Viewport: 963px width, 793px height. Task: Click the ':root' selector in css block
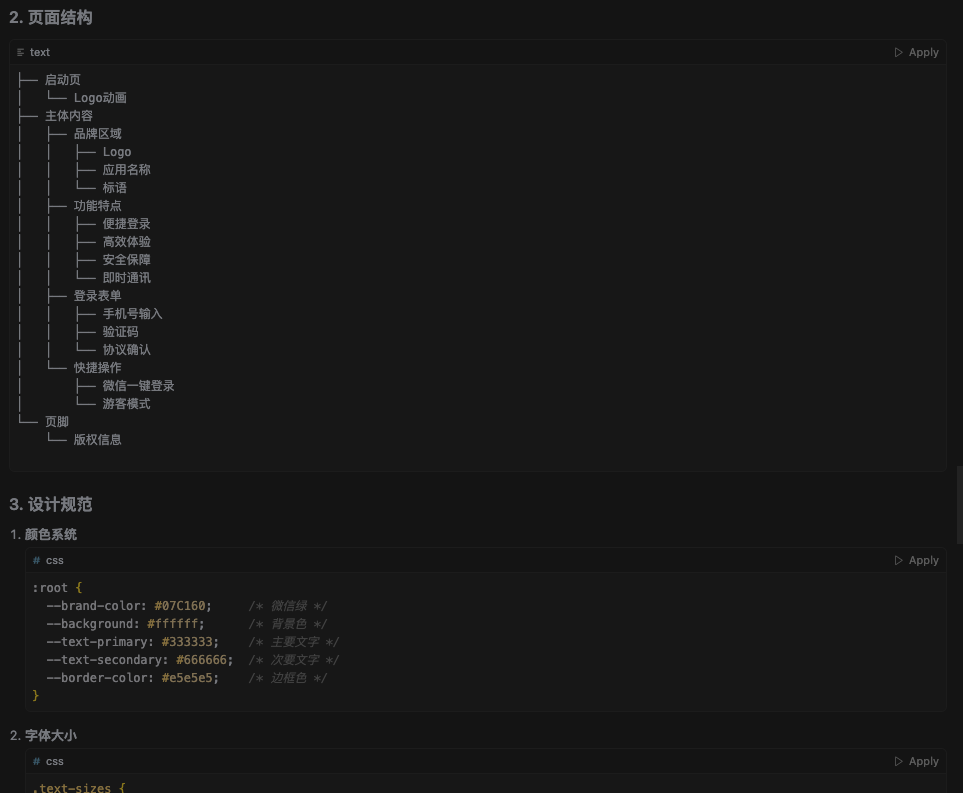coord(50,588)
